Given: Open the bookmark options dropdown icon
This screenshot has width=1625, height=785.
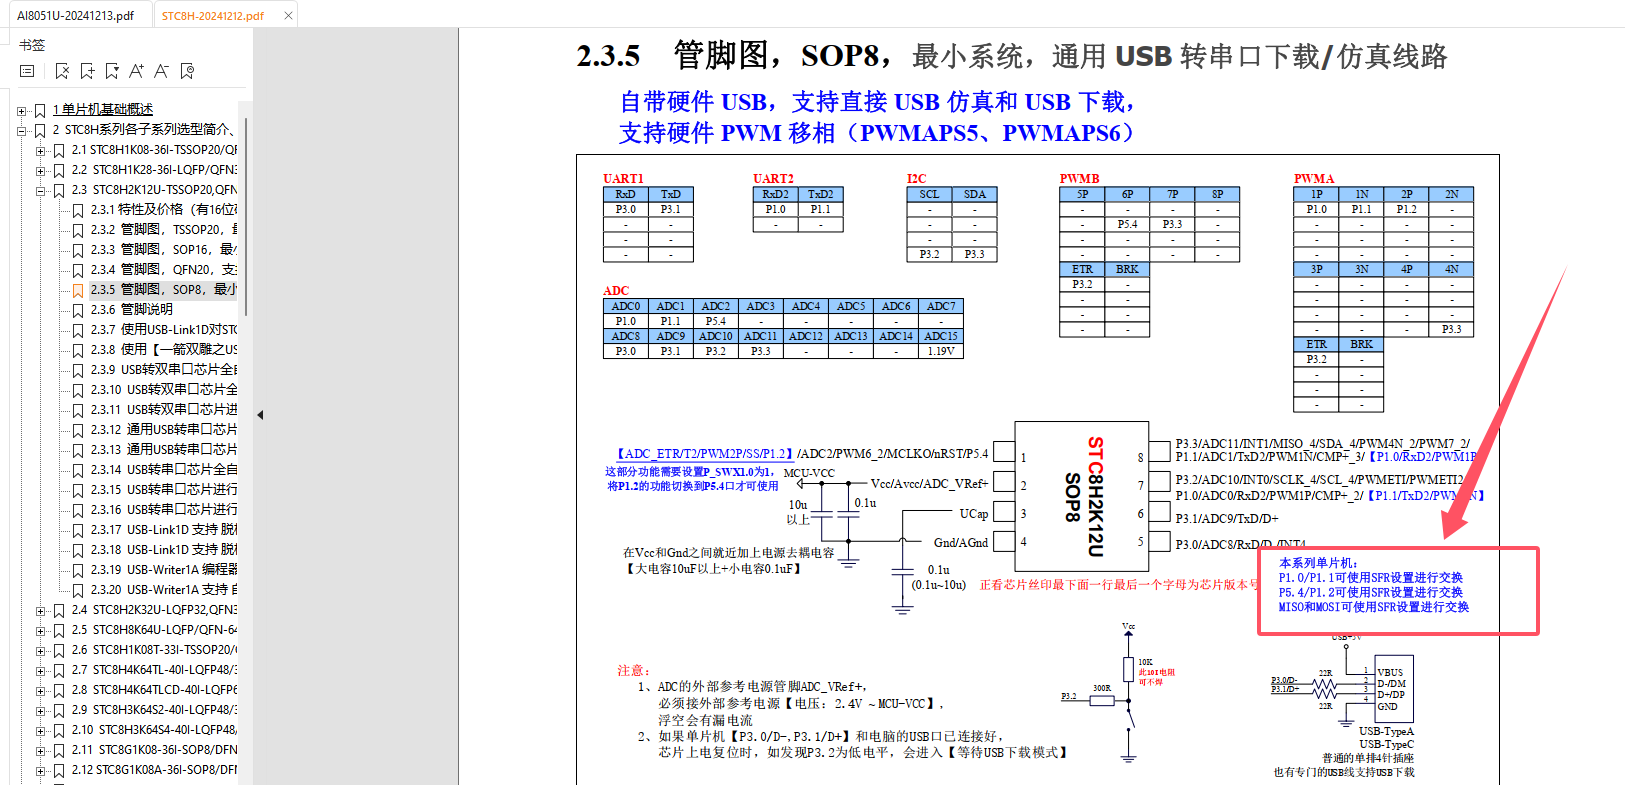Looking at the screenshot, I should tap(112, 71).
